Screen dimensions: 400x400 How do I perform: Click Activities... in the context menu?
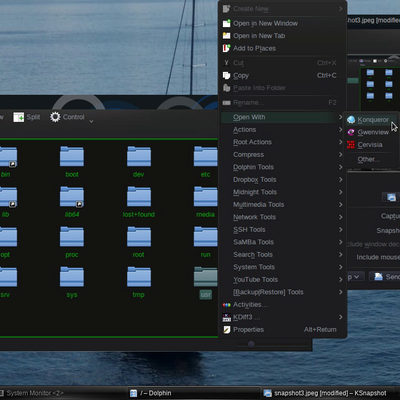282,305
